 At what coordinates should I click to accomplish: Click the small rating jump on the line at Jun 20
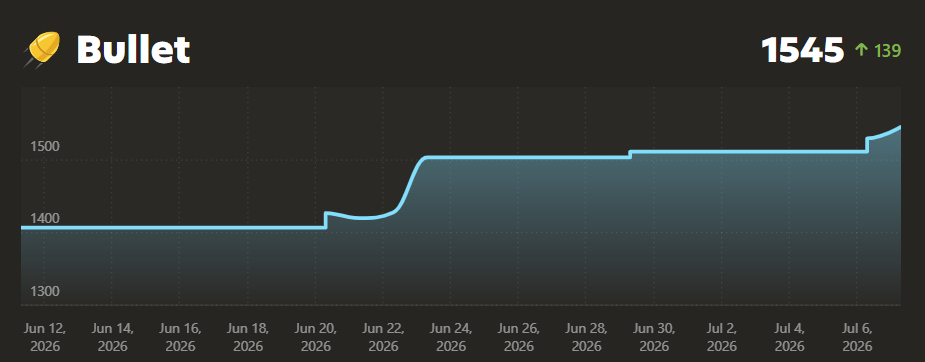click(326, 219)
